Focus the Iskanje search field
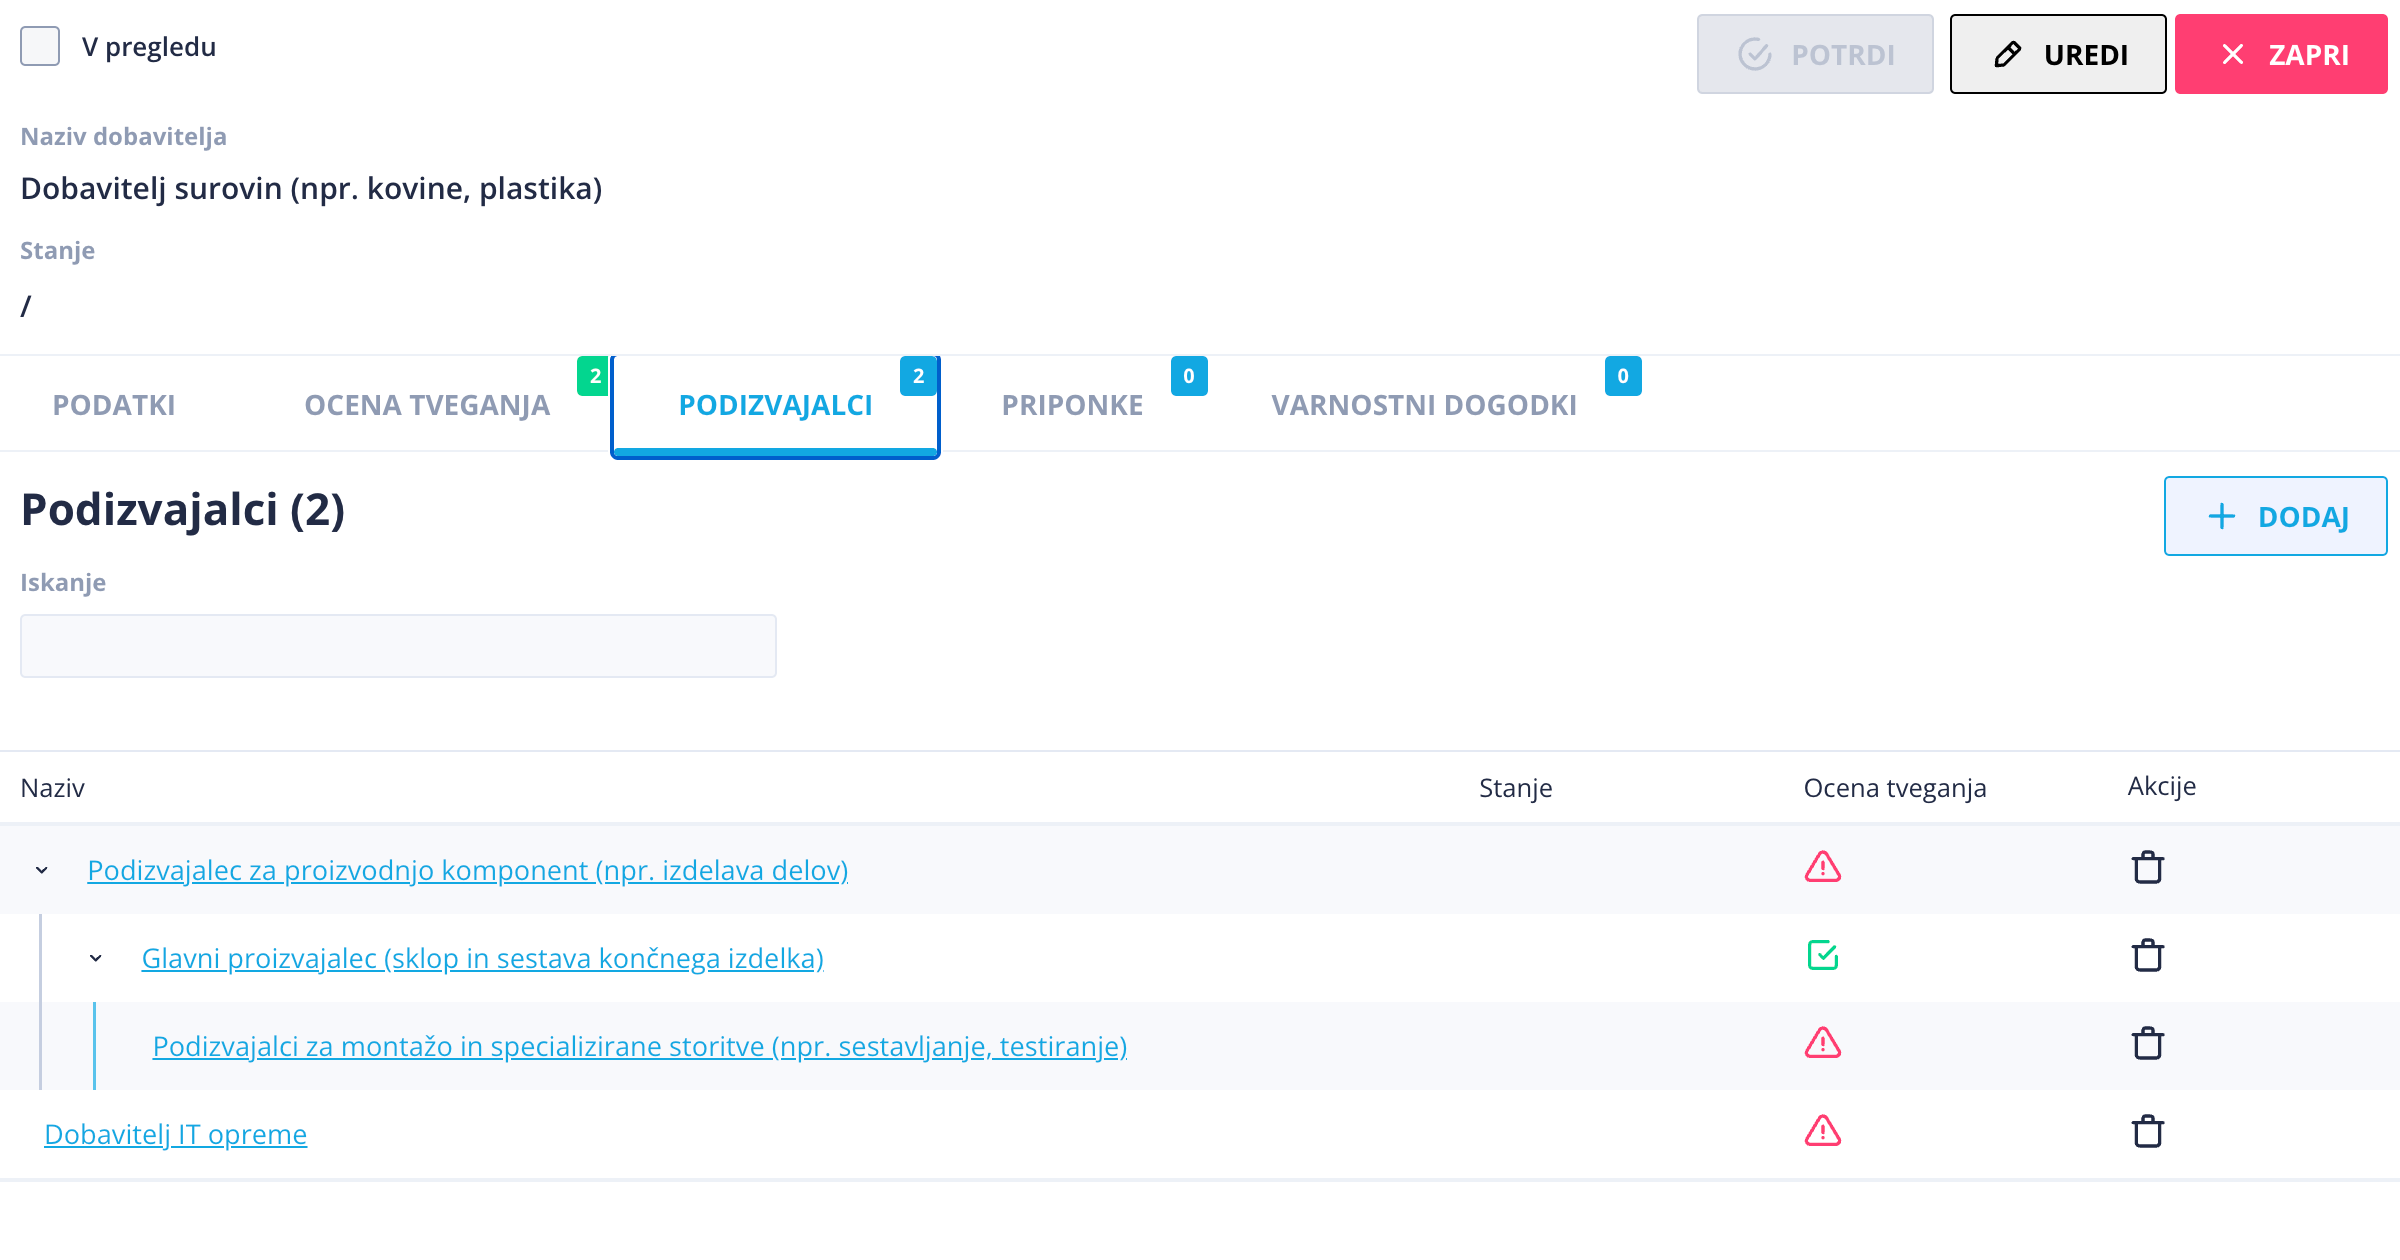 (398, 646)
